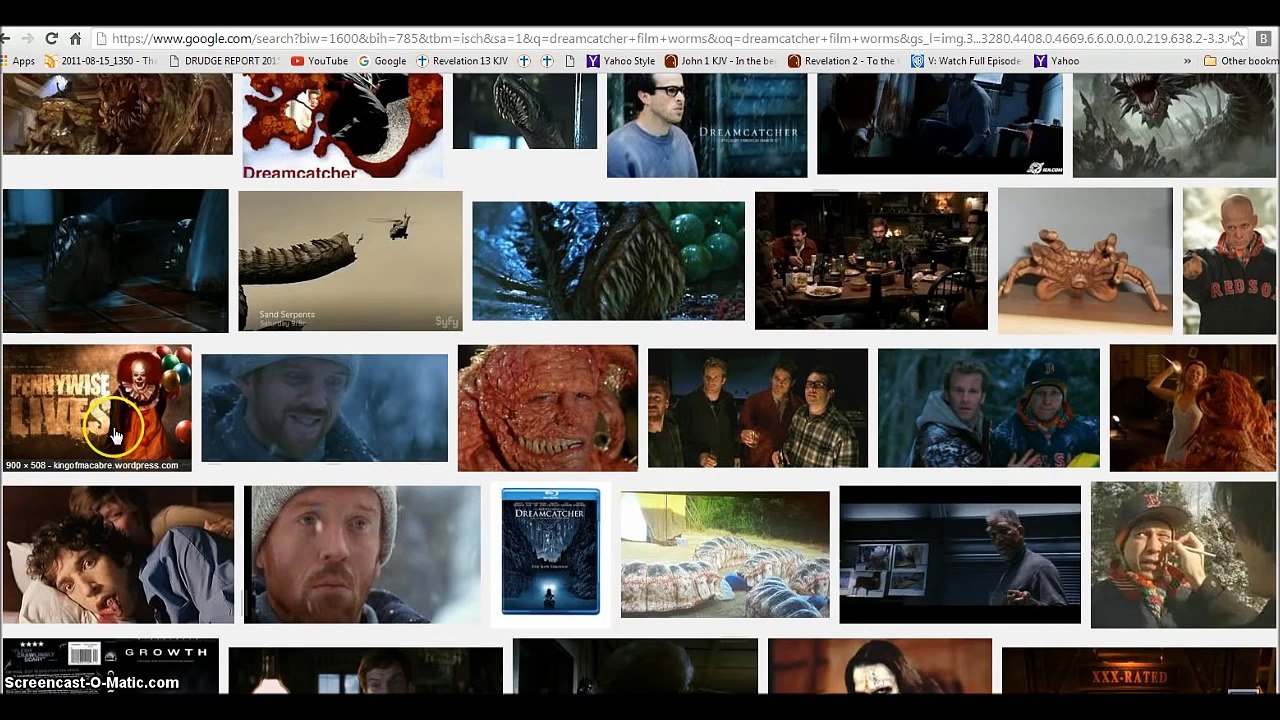
Task: Open the cabin dinner table scene thumbnail
Action: tap(871, 261)
